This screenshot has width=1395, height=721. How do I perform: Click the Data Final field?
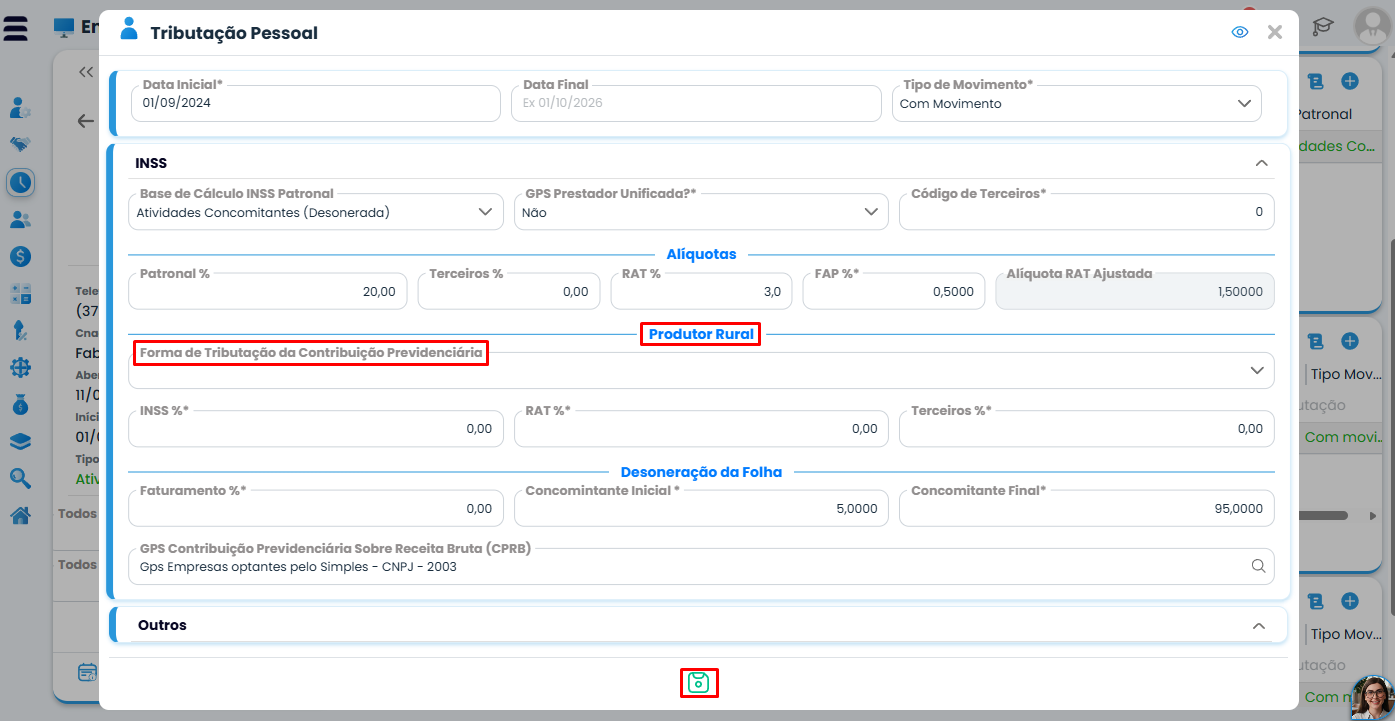click(x=696, y=104)
